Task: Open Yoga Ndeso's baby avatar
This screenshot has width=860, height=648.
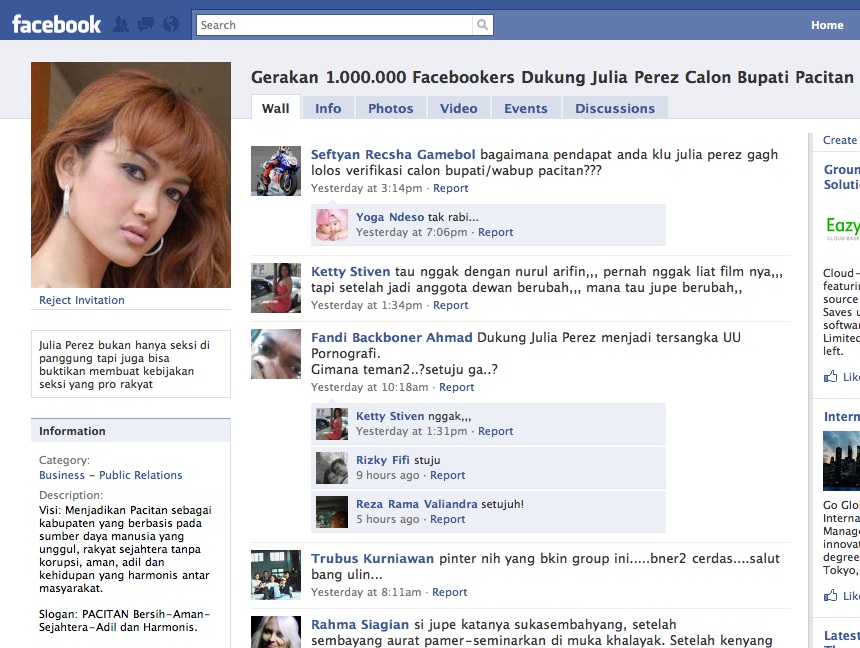Action: pyautogui.click(x=331, y=224)
